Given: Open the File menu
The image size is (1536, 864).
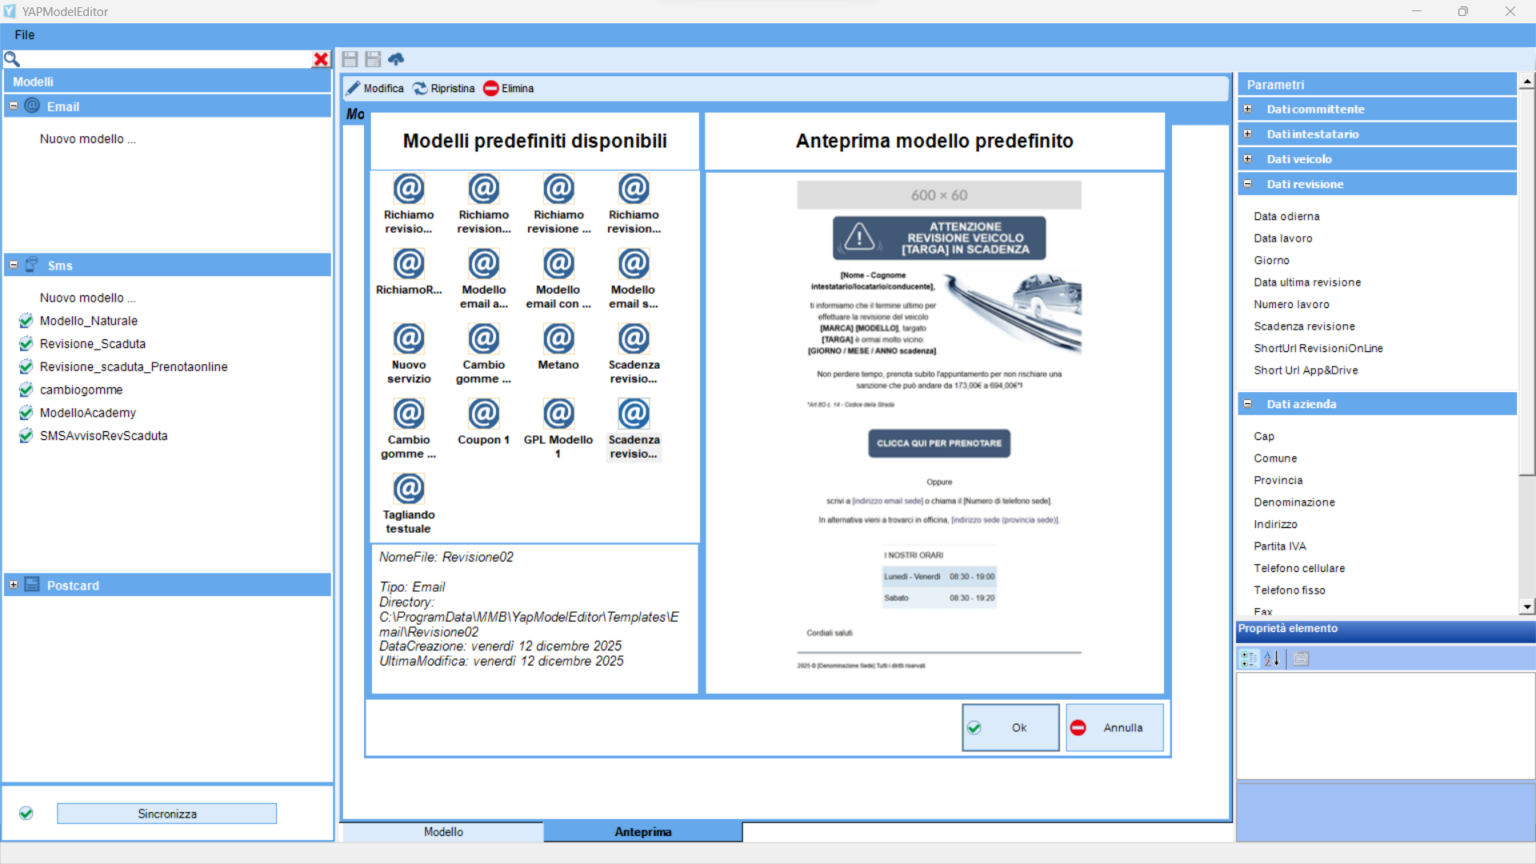Looking at the screenshot, I should pos(25,35).
